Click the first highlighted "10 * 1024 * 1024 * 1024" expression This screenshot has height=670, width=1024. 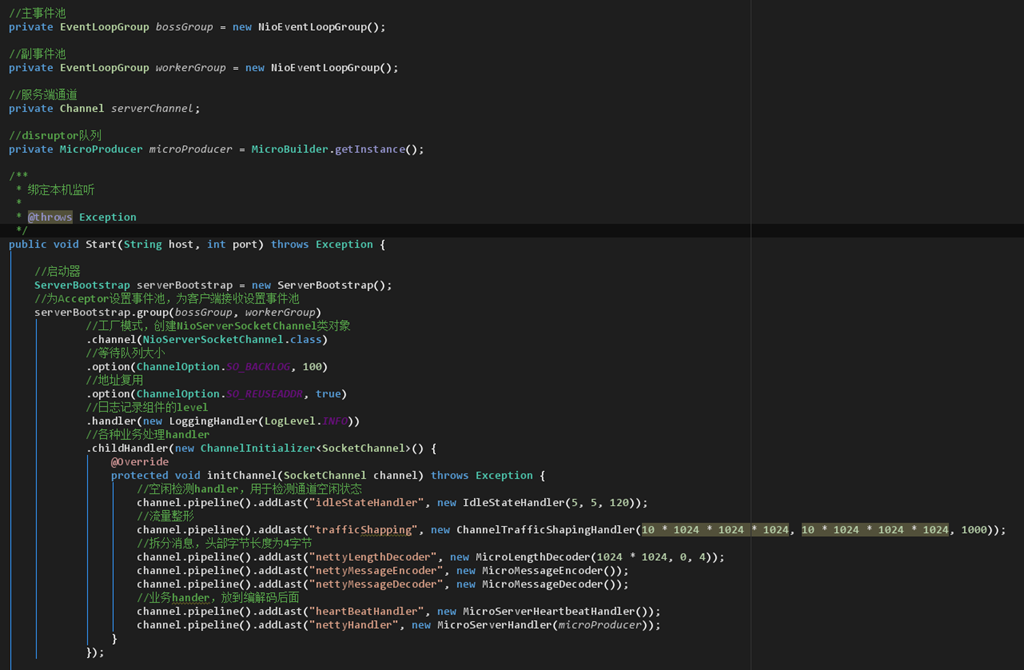[x=715, y=530]
